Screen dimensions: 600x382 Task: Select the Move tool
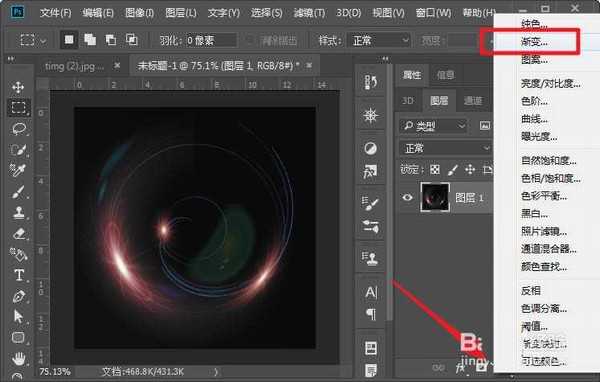tap(18, 87)
